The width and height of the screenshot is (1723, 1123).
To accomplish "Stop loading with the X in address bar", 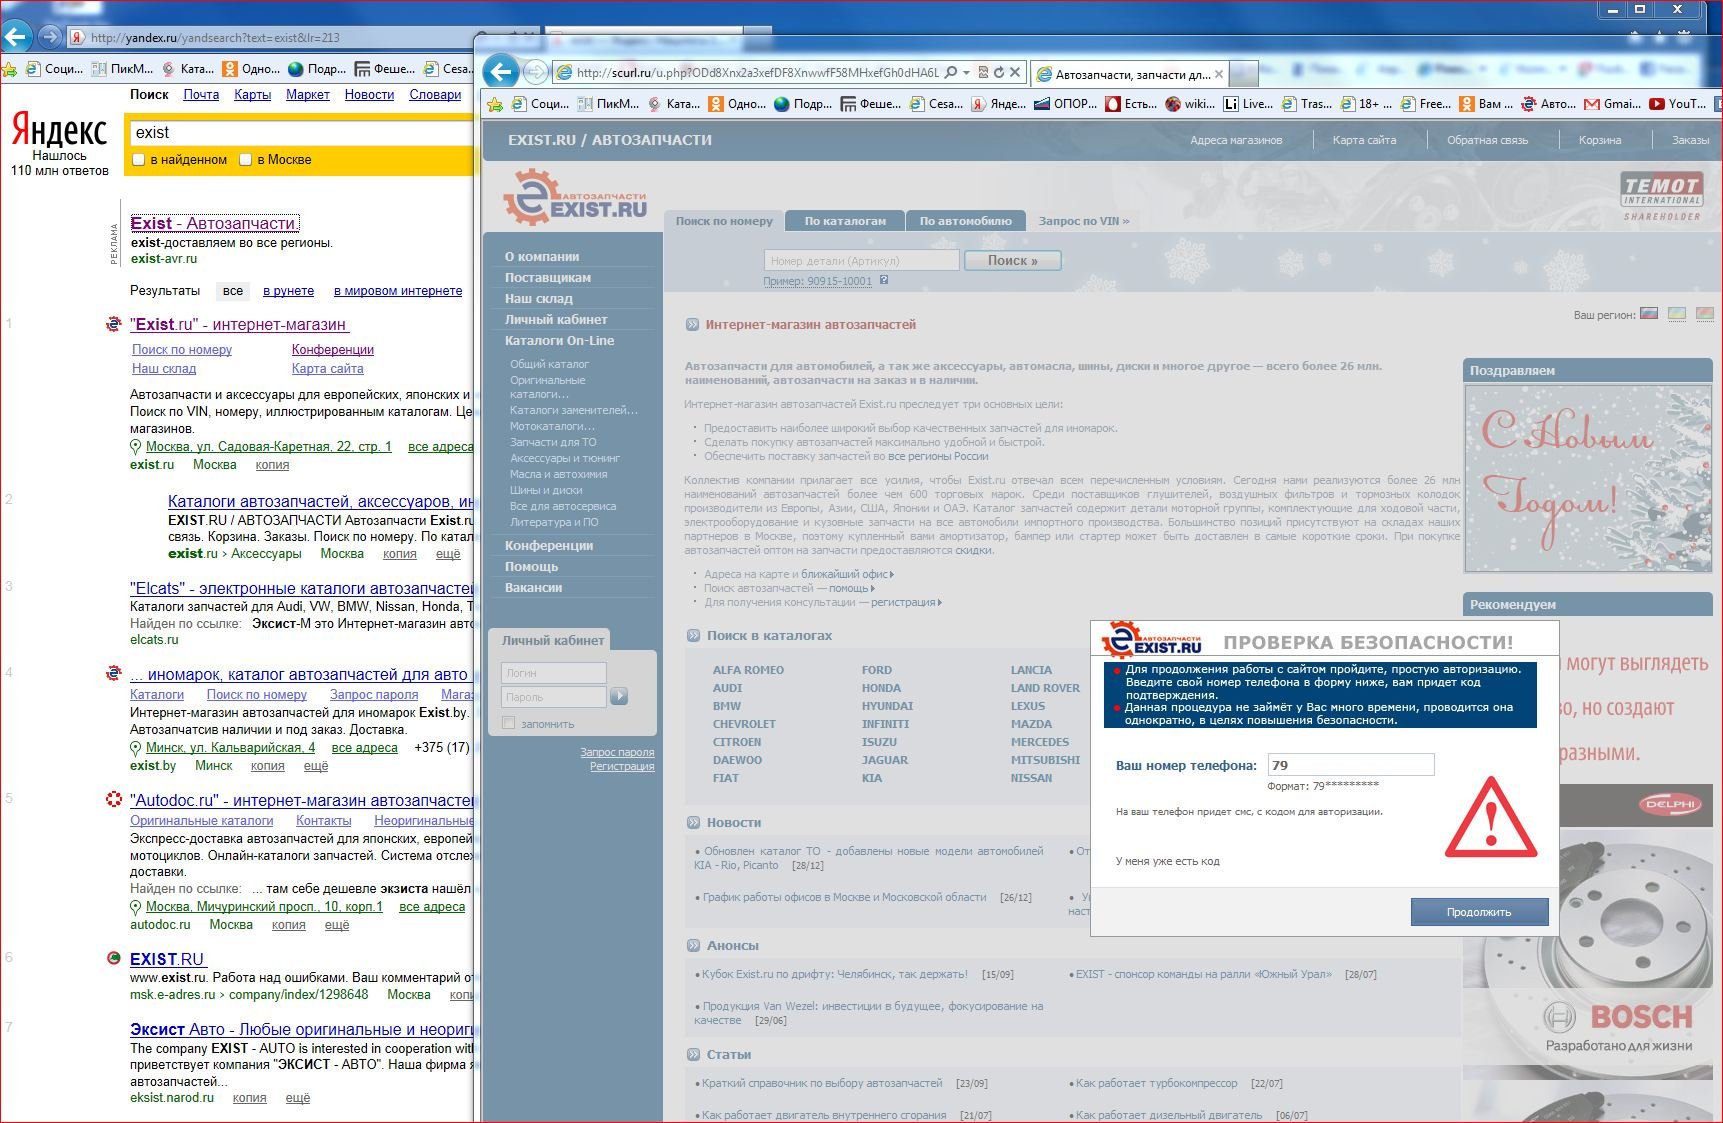I will coord(1014,72).
